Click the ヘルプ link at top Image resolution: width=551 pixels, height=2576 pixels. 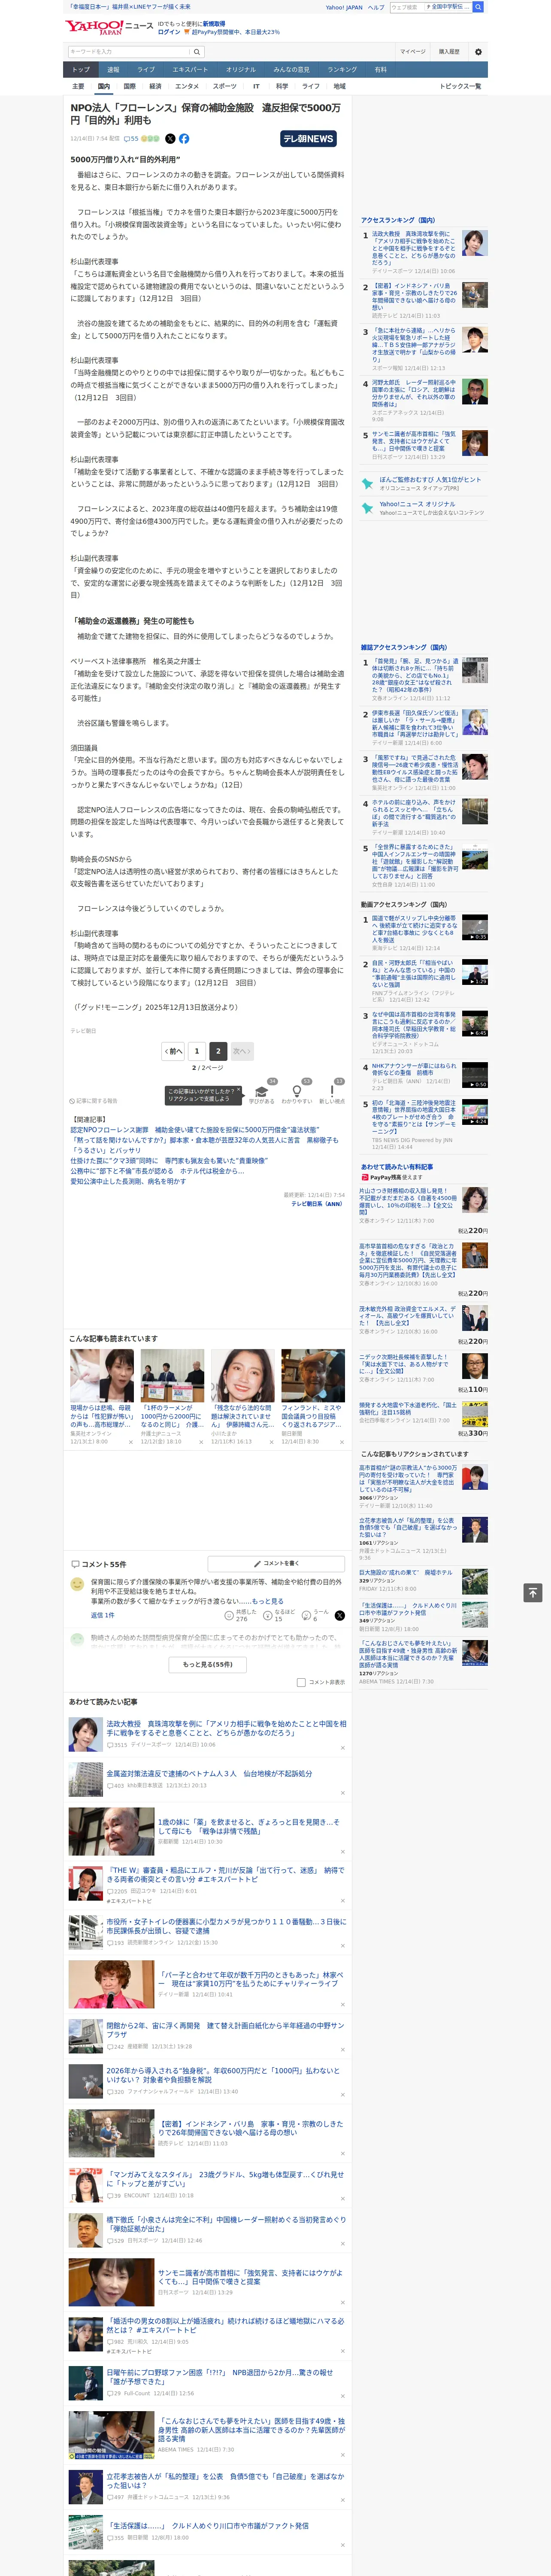(376, 7)
